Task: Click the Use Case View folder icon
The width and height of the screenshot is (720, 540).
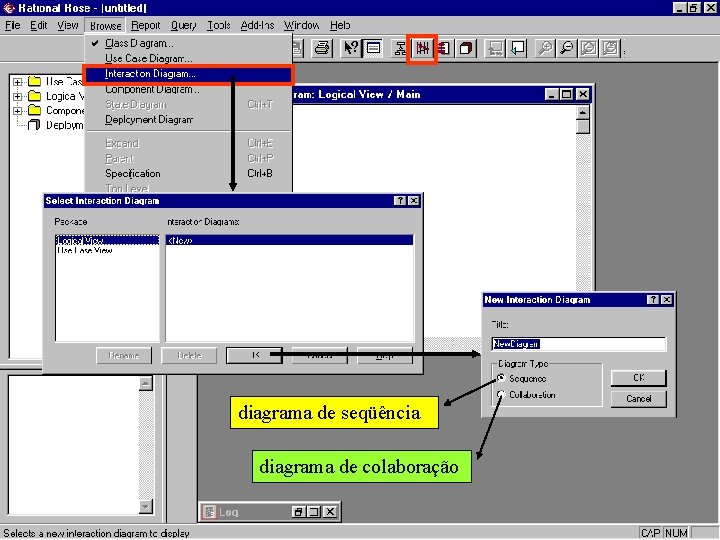Action: (x=34, y=81)
